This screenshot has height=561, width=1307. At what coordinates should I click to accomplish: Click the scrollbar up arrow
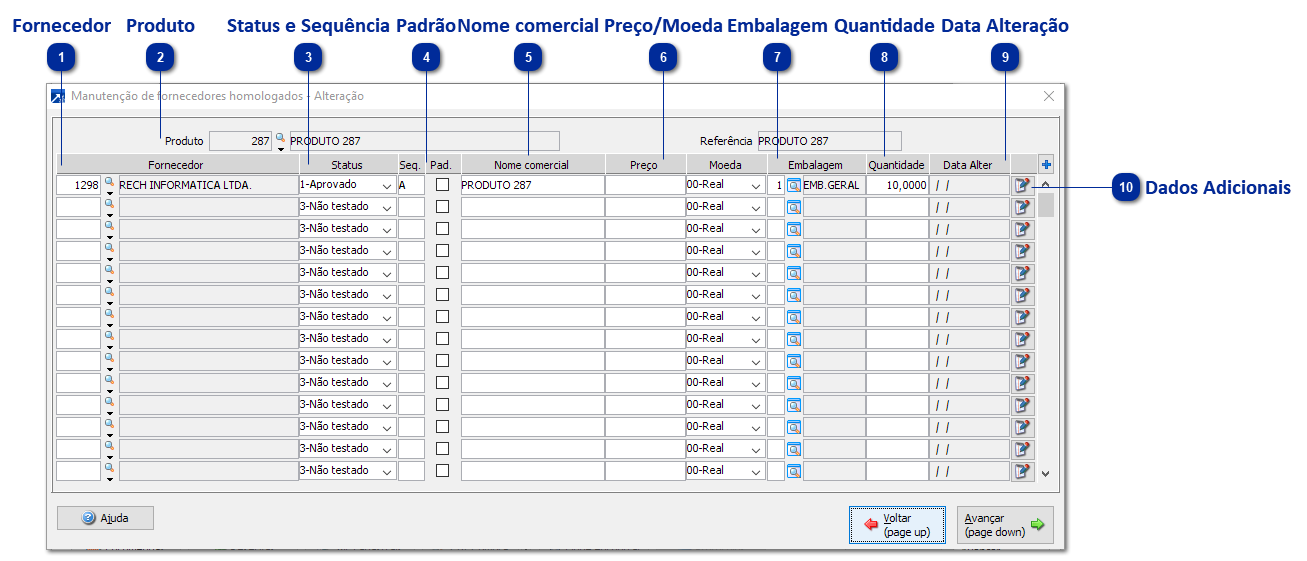(1046, 184)
